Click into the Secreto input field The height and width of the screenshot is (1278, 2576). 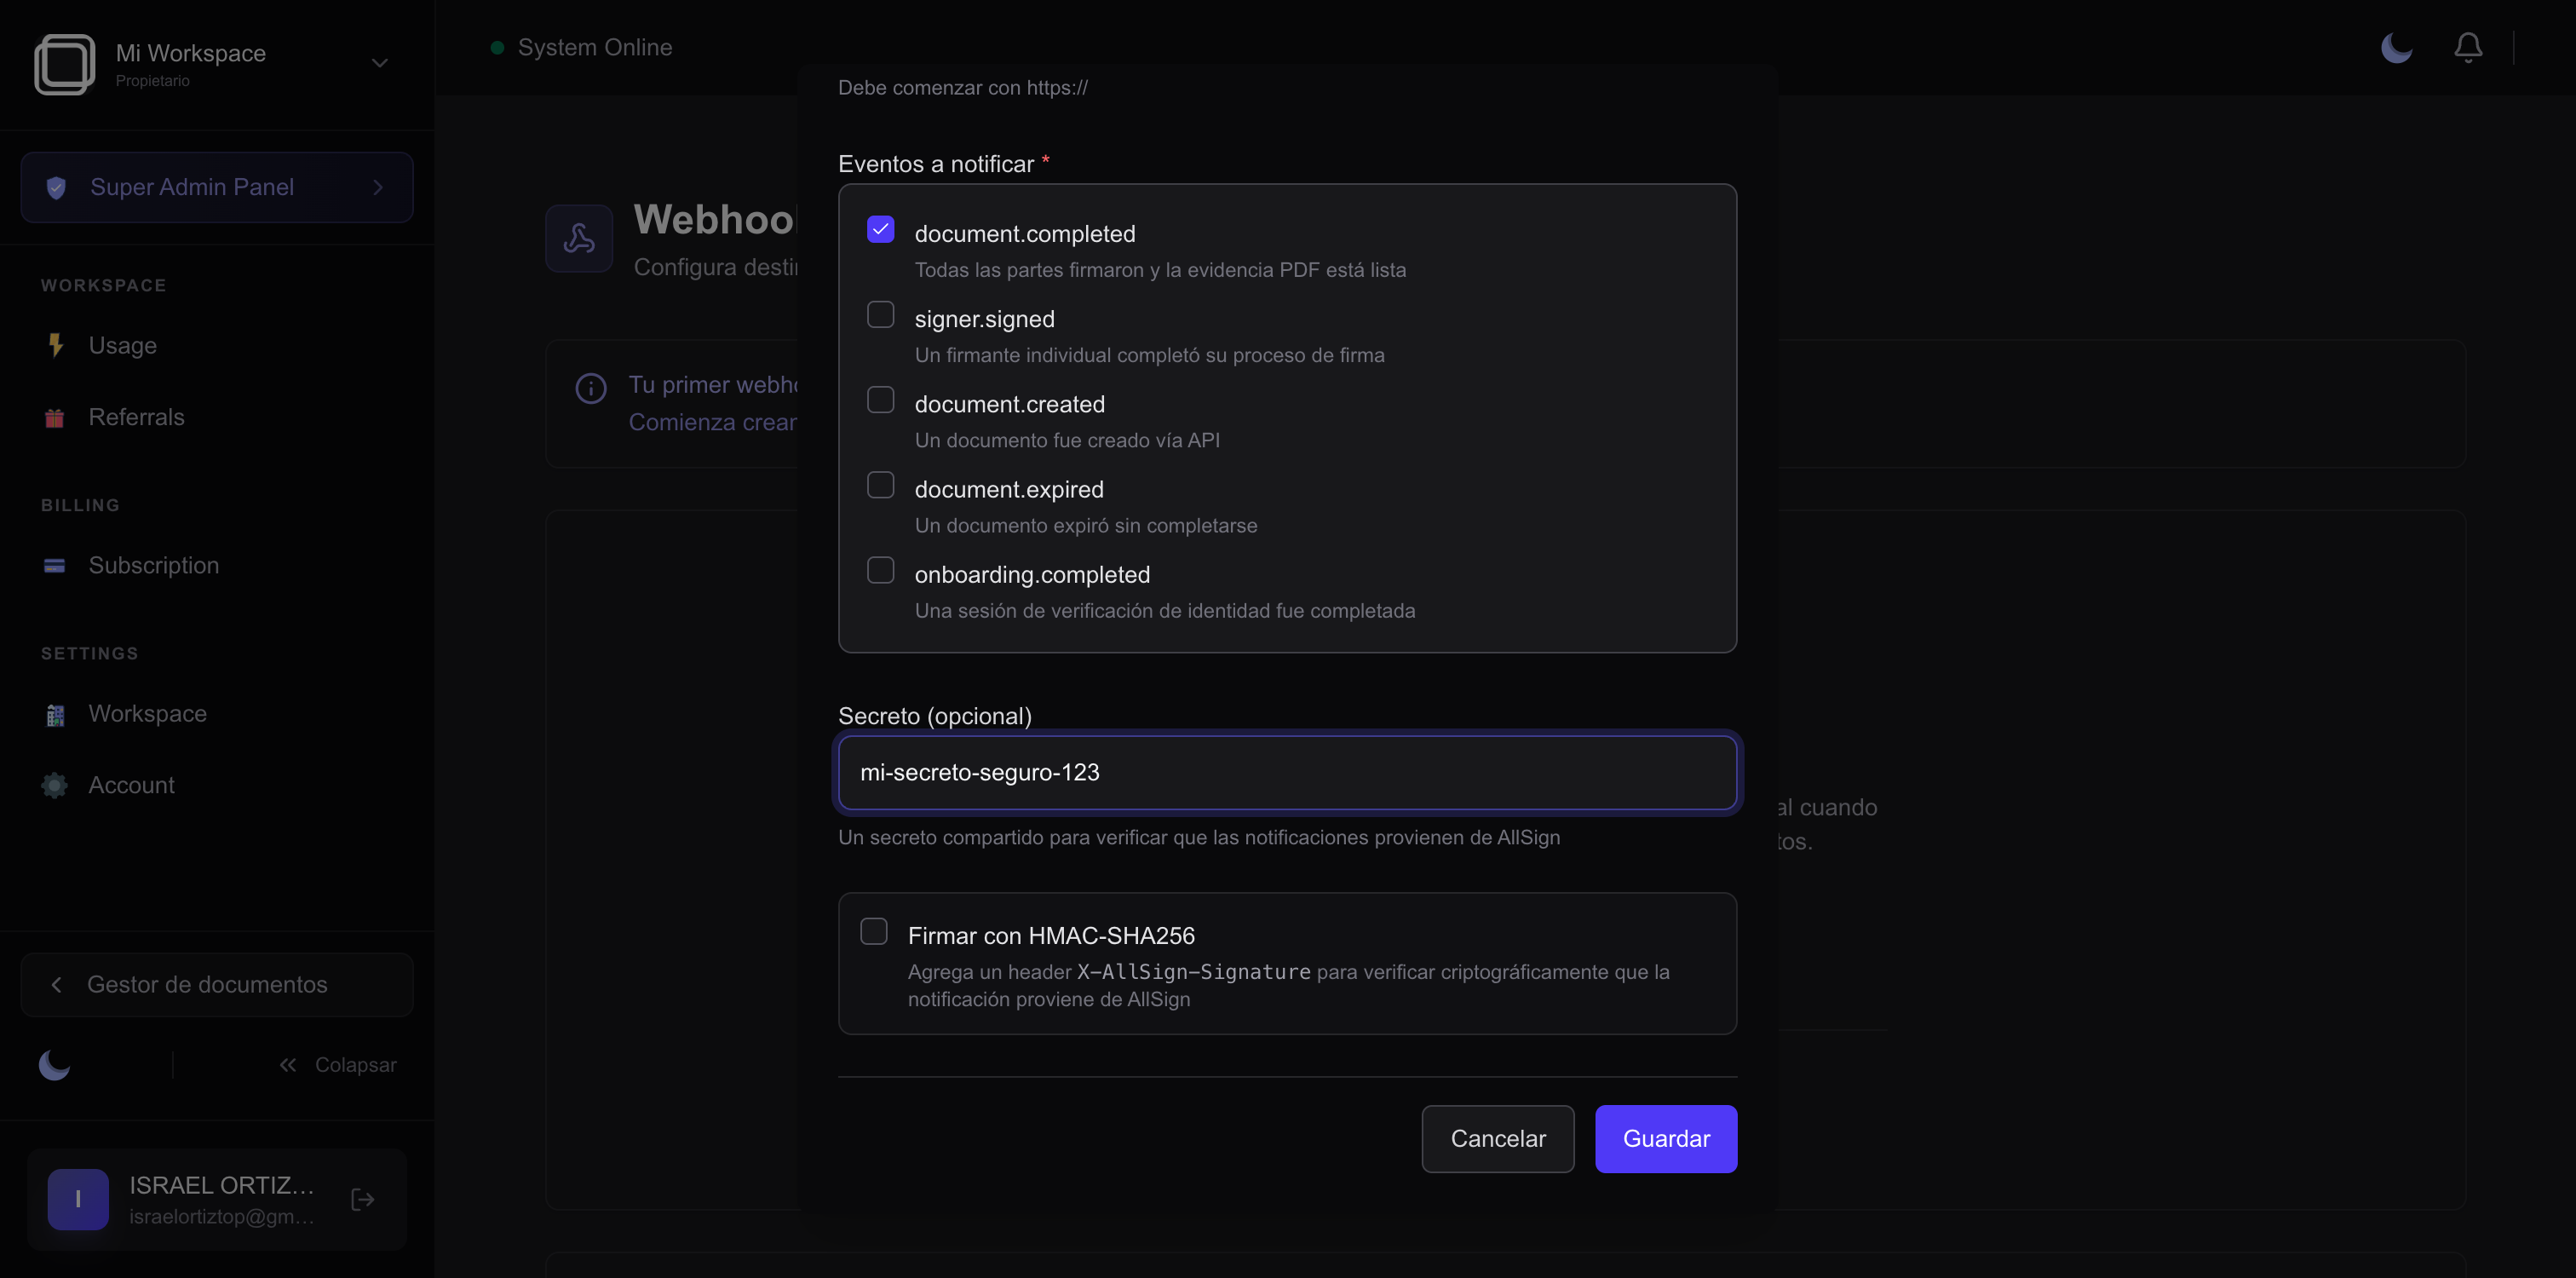click(1287, 772)
